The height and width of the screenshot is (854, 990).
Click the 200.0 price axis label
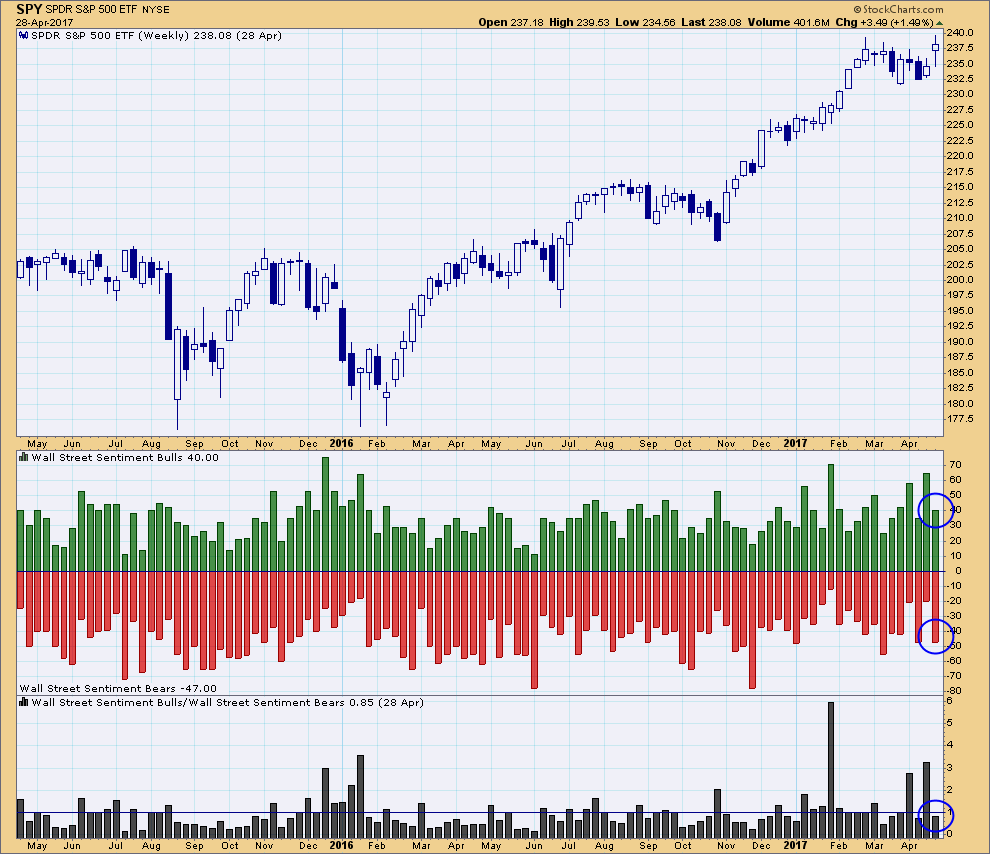[x=960, y=280]
